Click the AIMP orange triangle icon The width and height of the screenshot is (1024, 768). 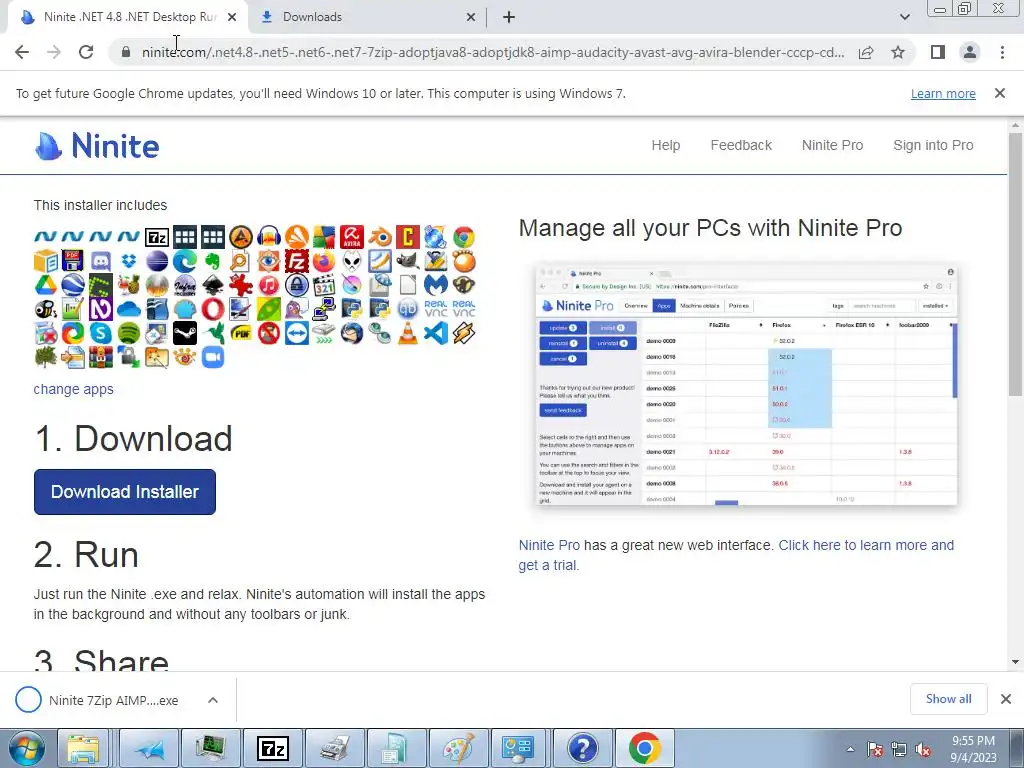(x=240, y=236)
